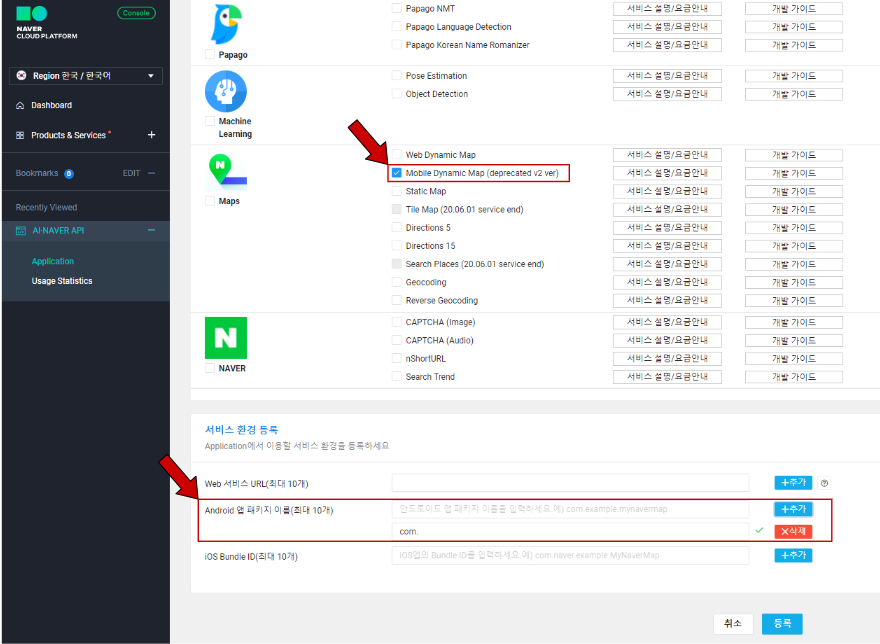
Task: Check CAPTCHA (Image) checkbox
Action: pyautogui.click(x=397, y=322)
